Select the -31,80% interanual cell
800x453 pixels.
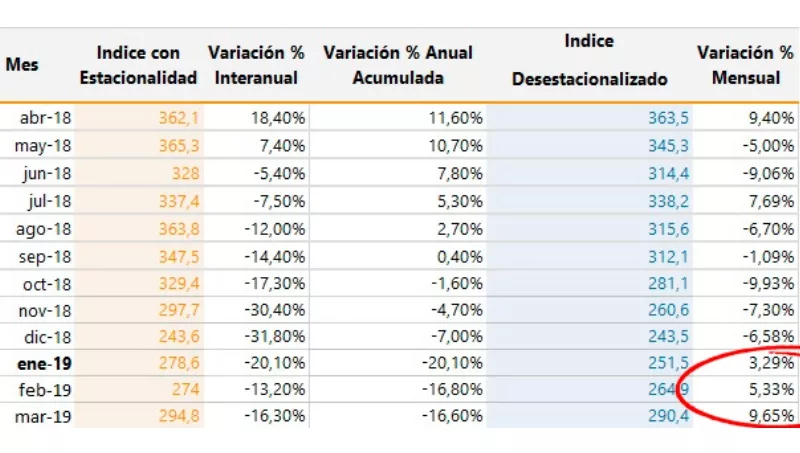[x=276, y=335]
